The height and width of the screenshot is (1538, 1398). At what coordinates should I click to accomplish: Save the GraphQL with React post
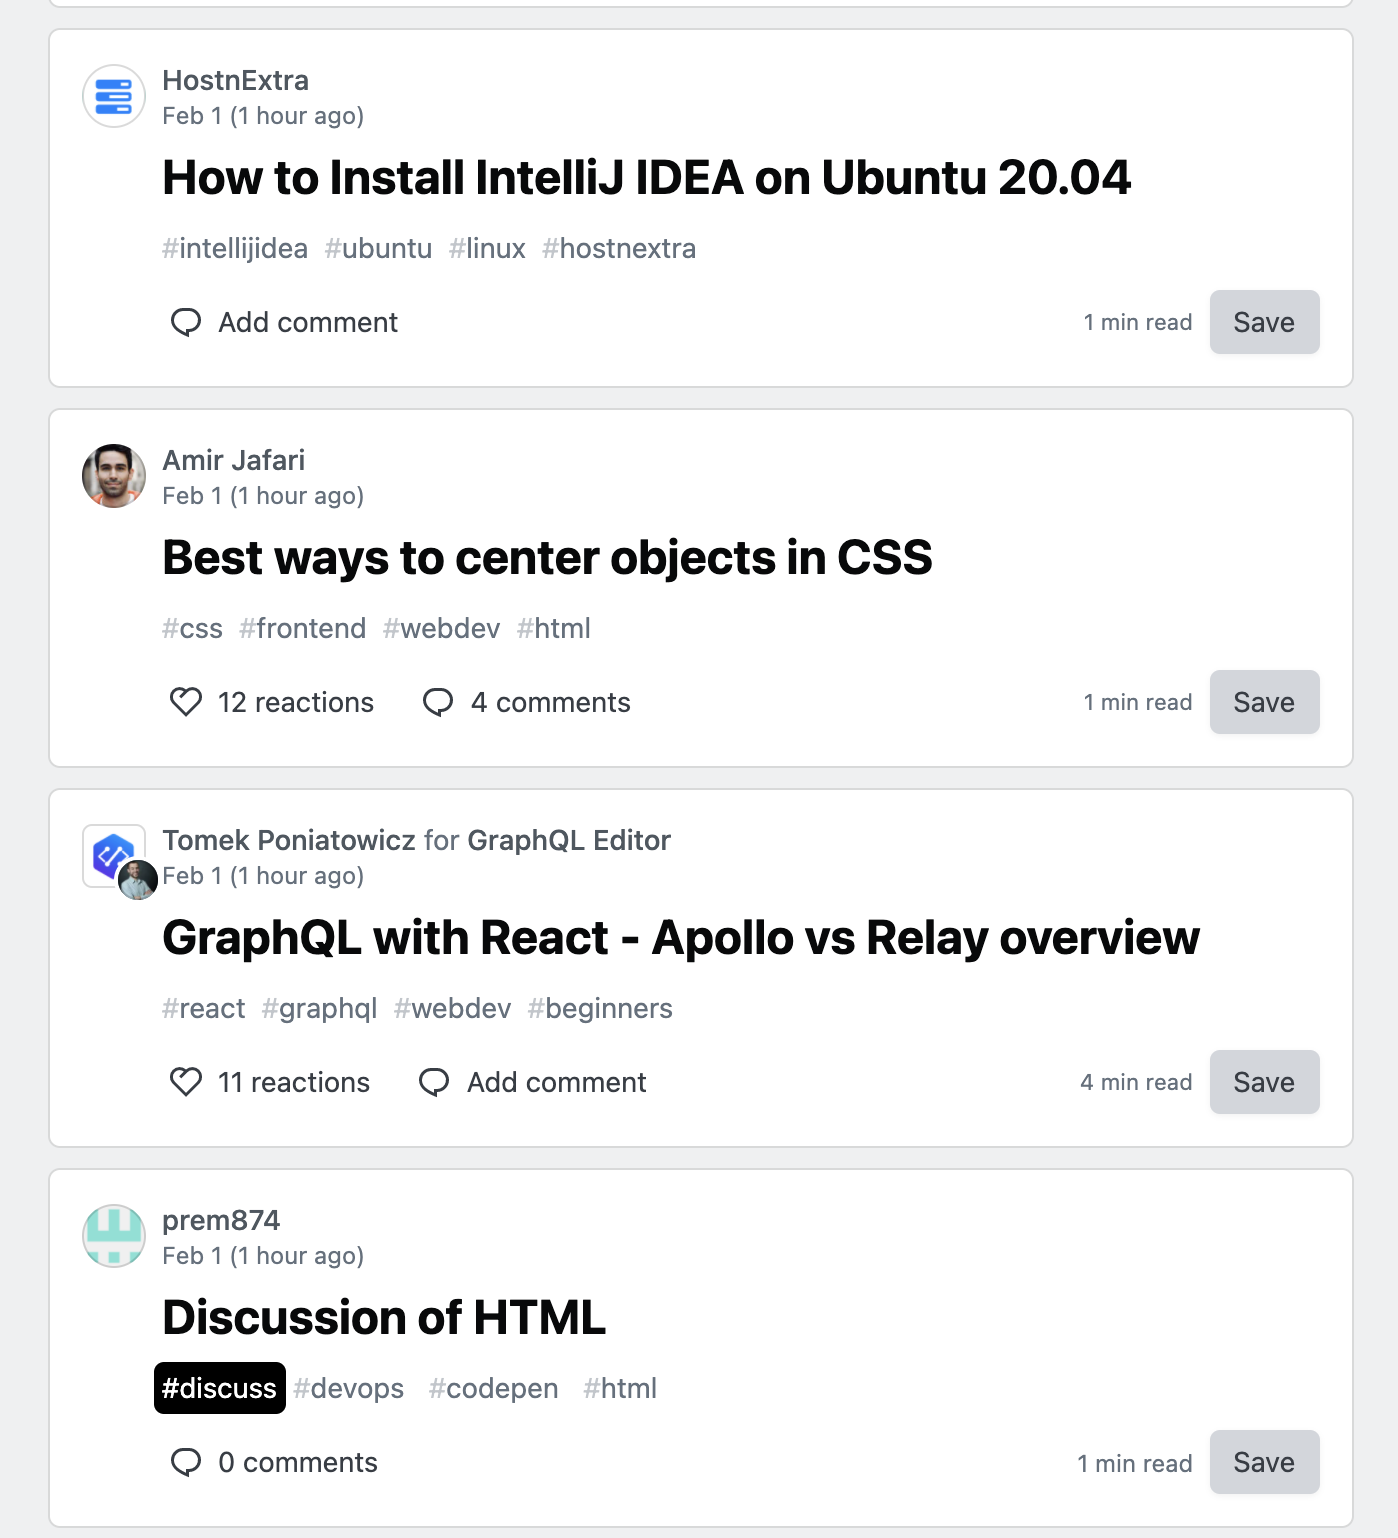point(1264,1082)
